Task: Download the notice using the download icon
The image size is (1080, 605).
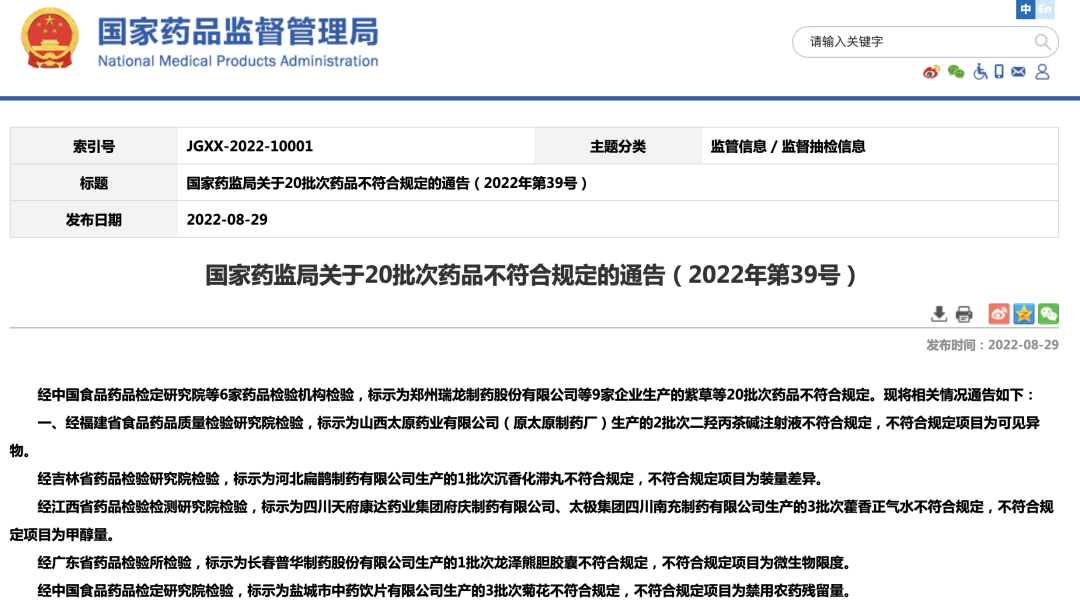Action: pos(939,314)
